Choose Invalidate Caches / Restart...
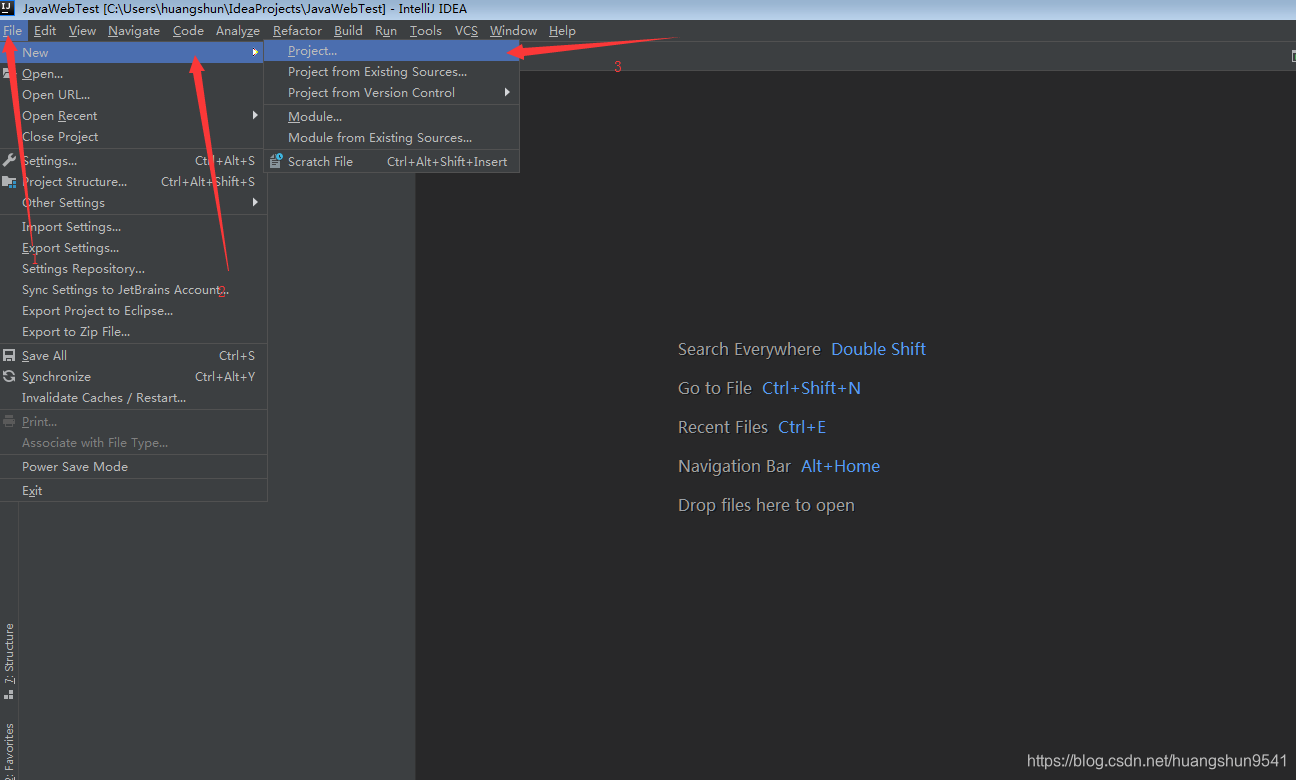This screenshot has height=780, width=1296. tap(134, 397)
